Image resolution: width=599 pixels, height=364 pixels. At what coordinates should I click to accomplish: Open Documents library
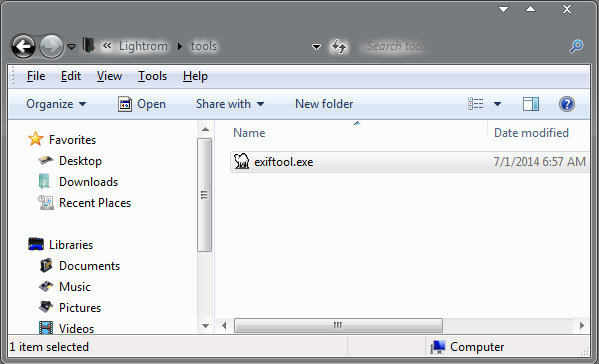tap(89, 266)
